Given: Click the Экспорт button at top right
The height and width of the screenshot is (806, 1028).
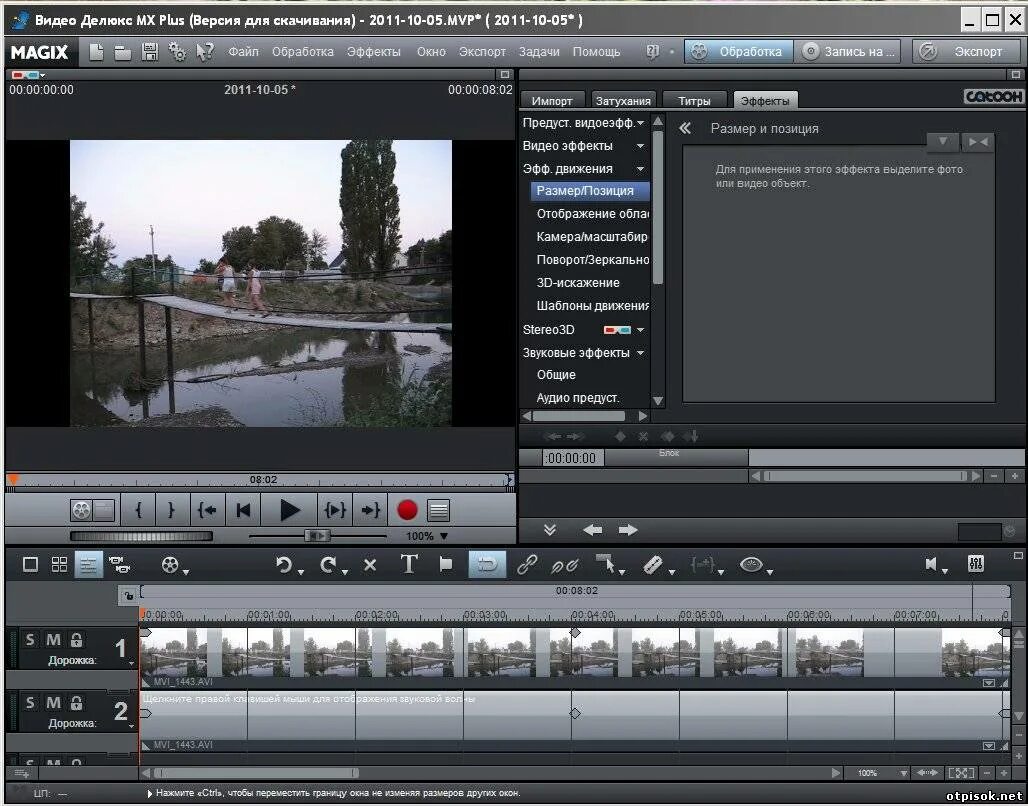Looking at the screenshot, I should (966, 51).
